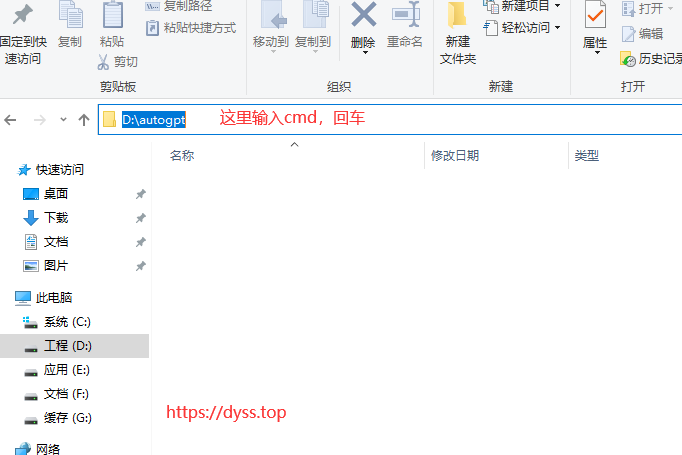Open Desktop (桌面) in Quick access
The width and height of the screenshot is (682, 455).
pos(56,194)
